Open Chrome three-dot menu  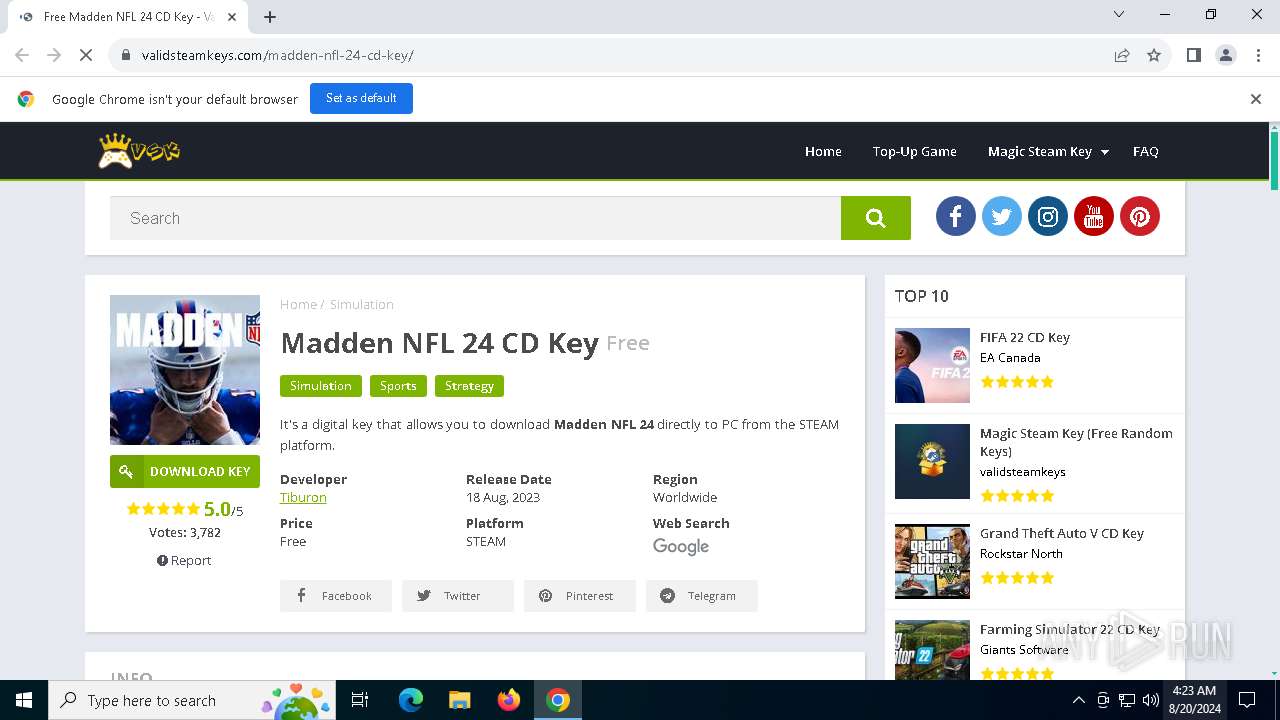coord(1258,55)
